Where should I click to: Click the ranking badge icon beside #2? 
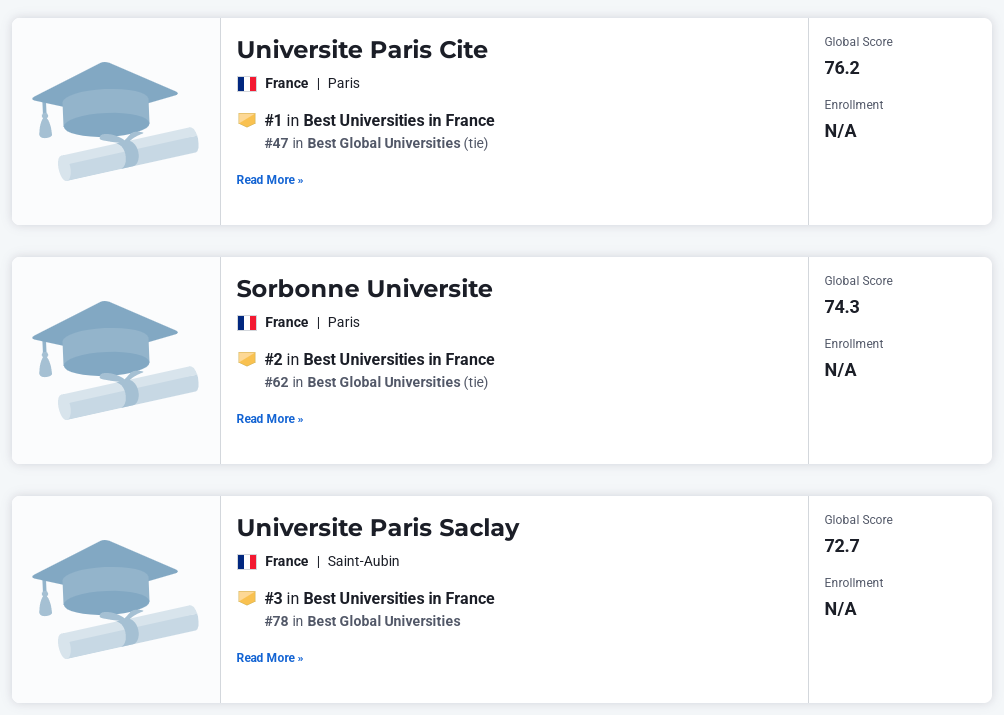(x=247, y=359)
